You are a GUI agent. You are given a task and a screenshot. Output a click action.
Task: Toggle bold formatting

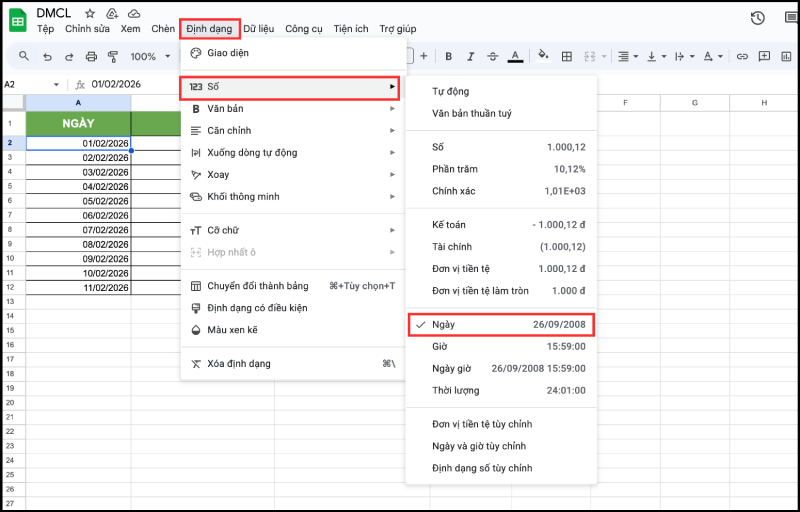click(448, 57)
